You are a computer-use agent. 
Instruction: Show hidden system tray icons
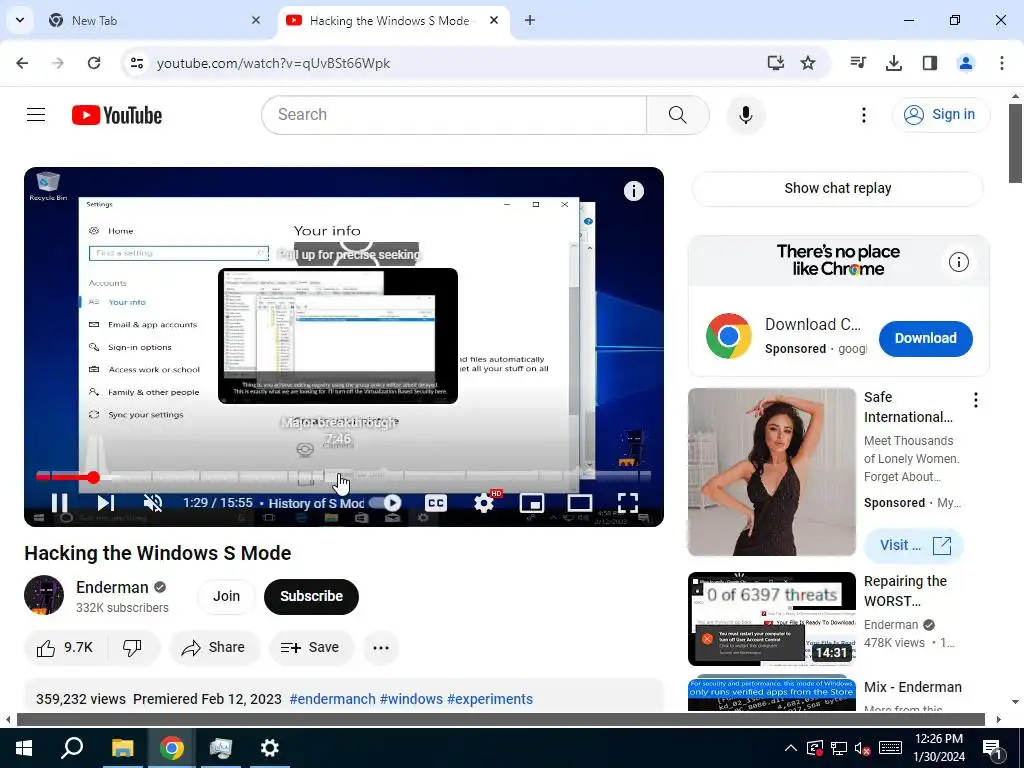click(x=790, y=748)
